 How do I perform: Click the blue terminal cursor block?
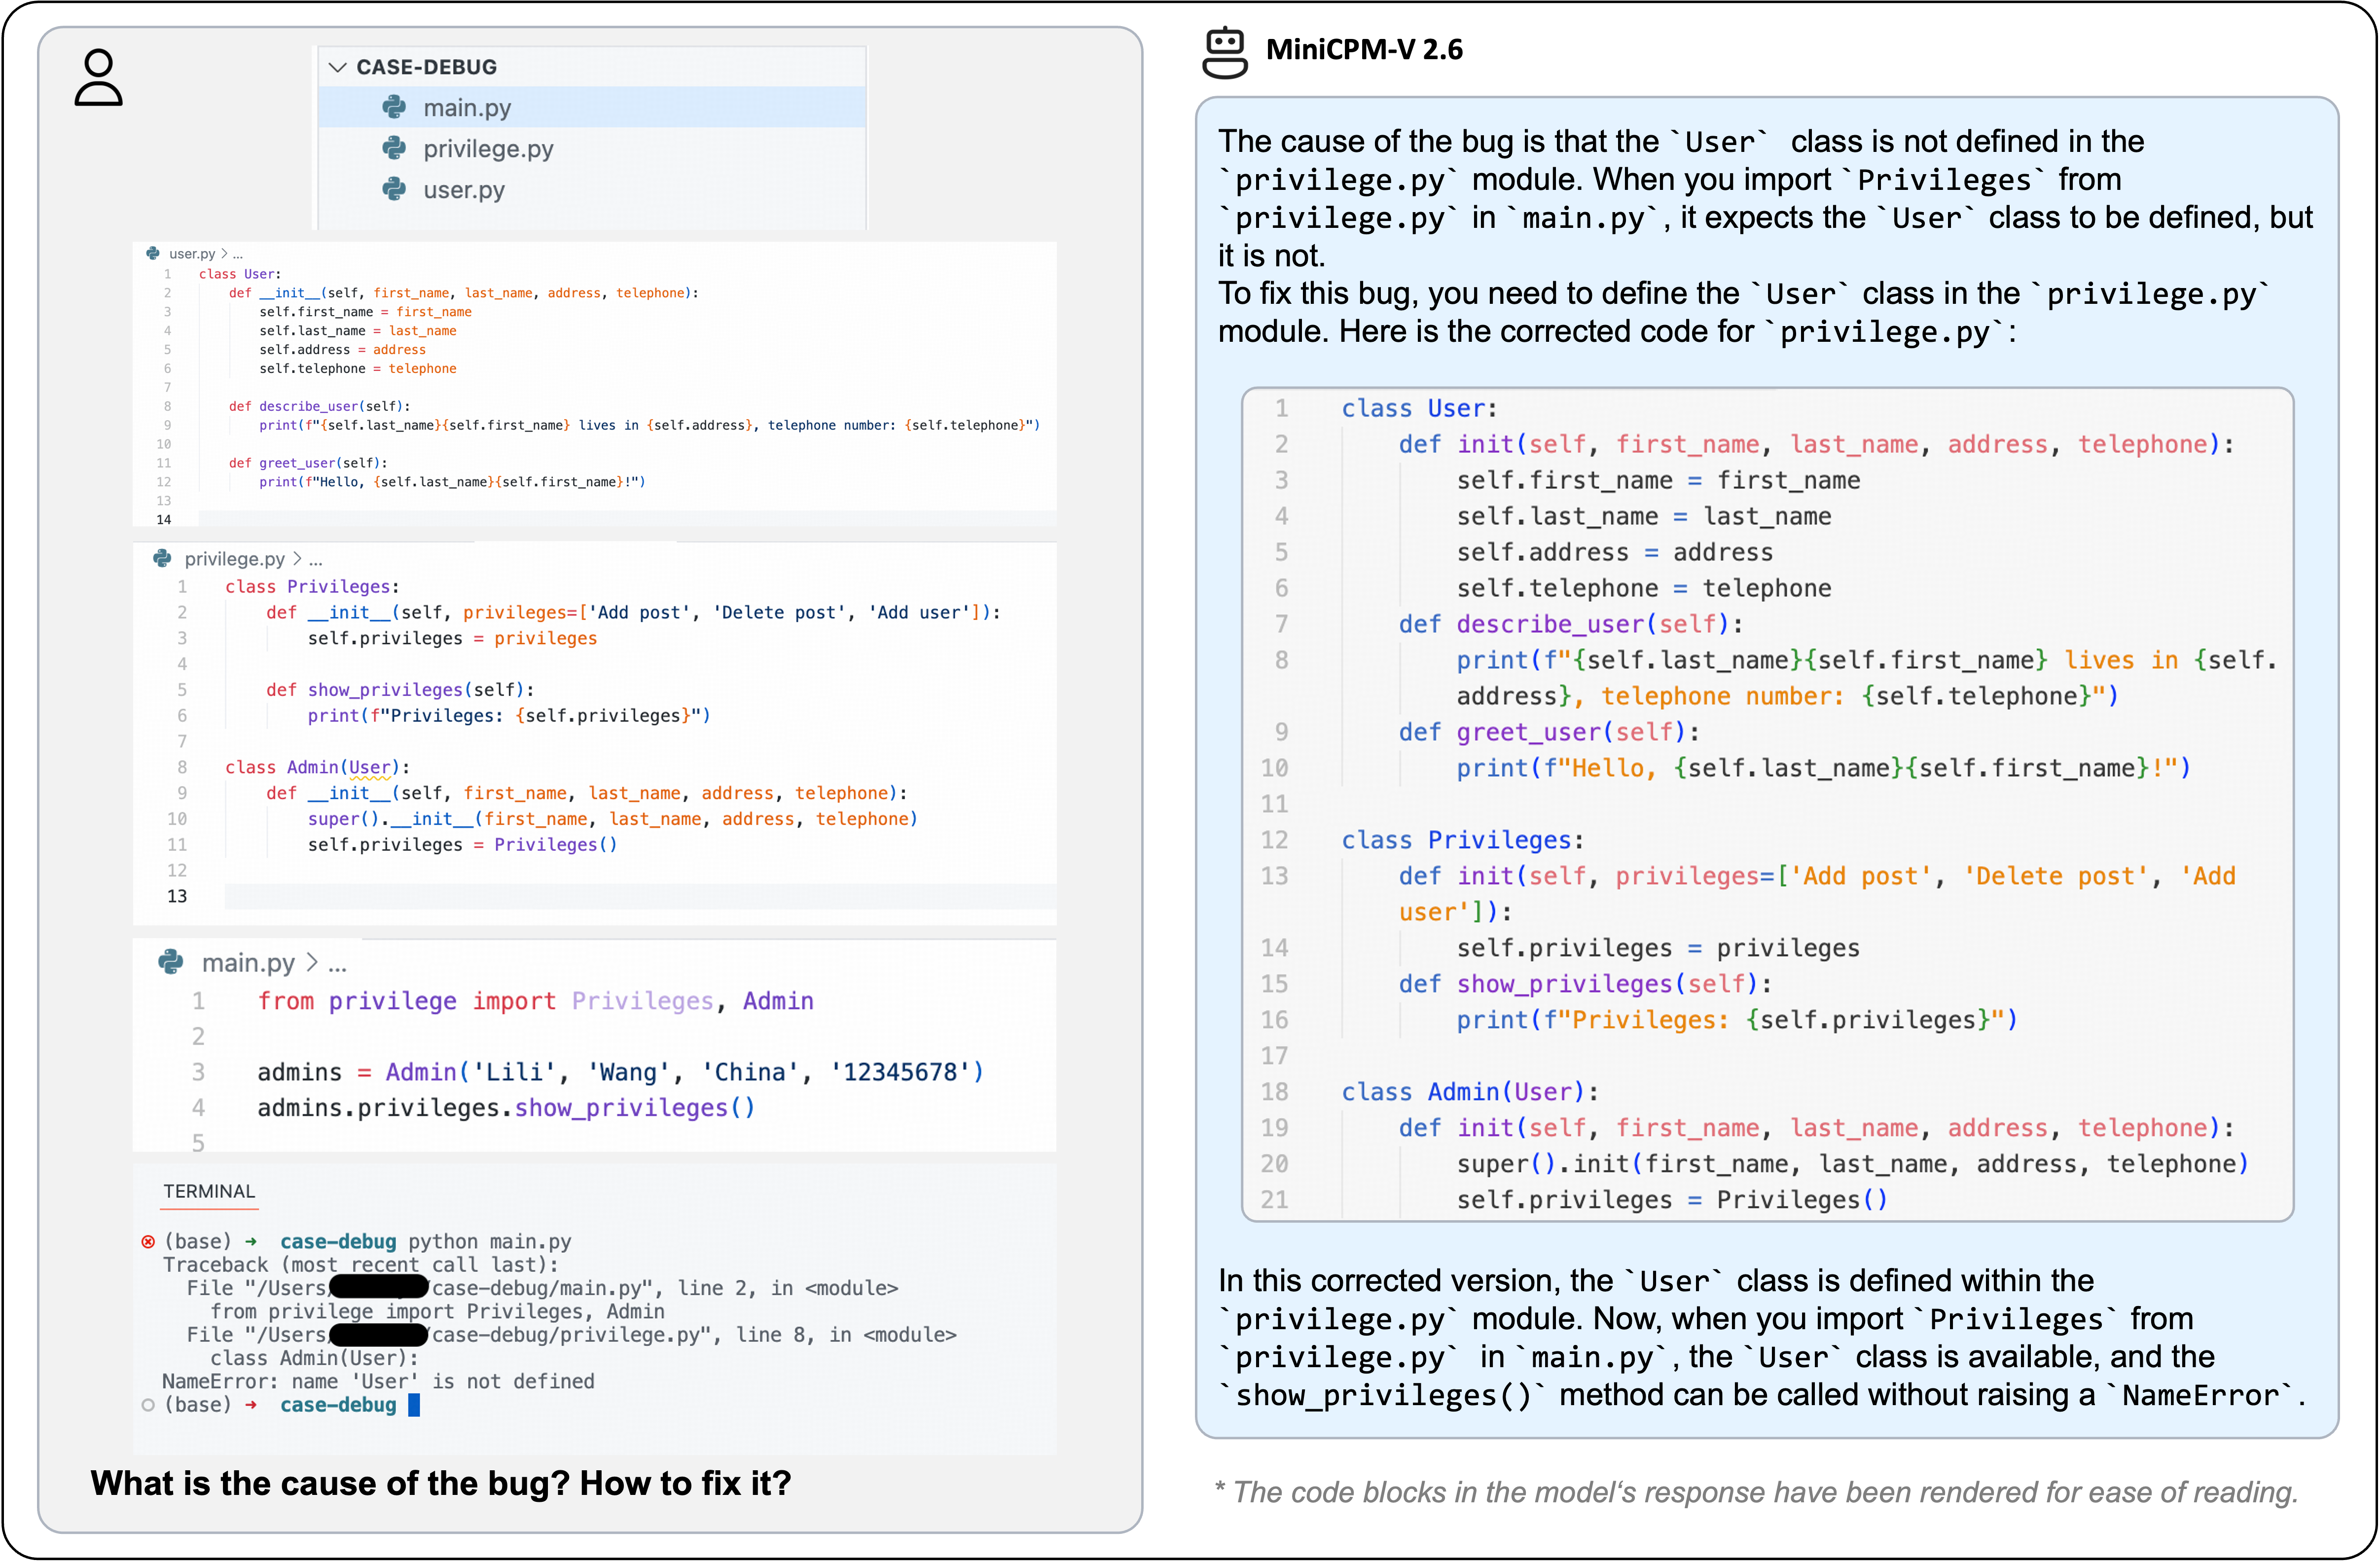click(x=414, y=1405)
